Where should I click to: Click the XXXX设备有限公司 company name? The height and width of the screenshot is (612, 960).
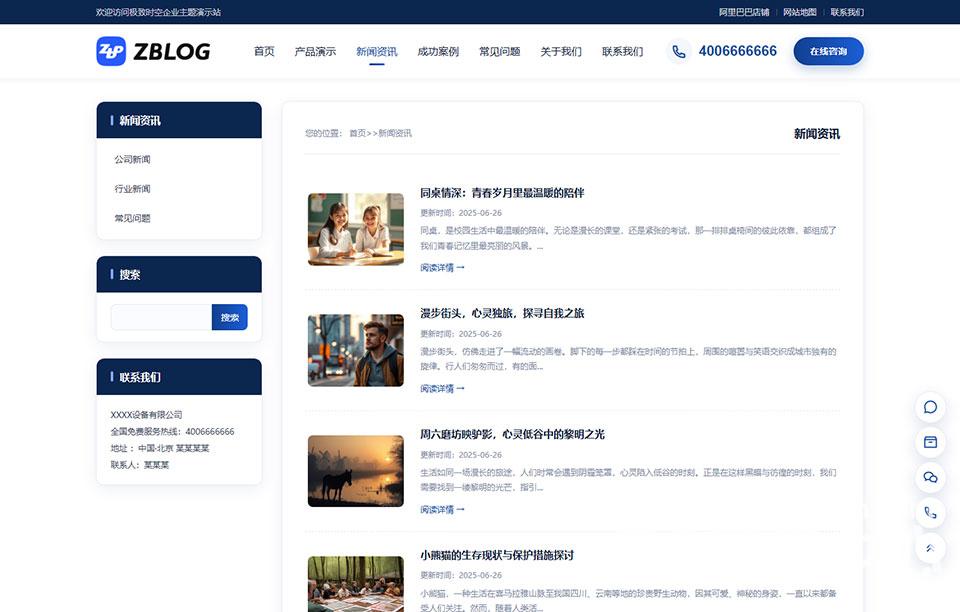click(146, 415)
